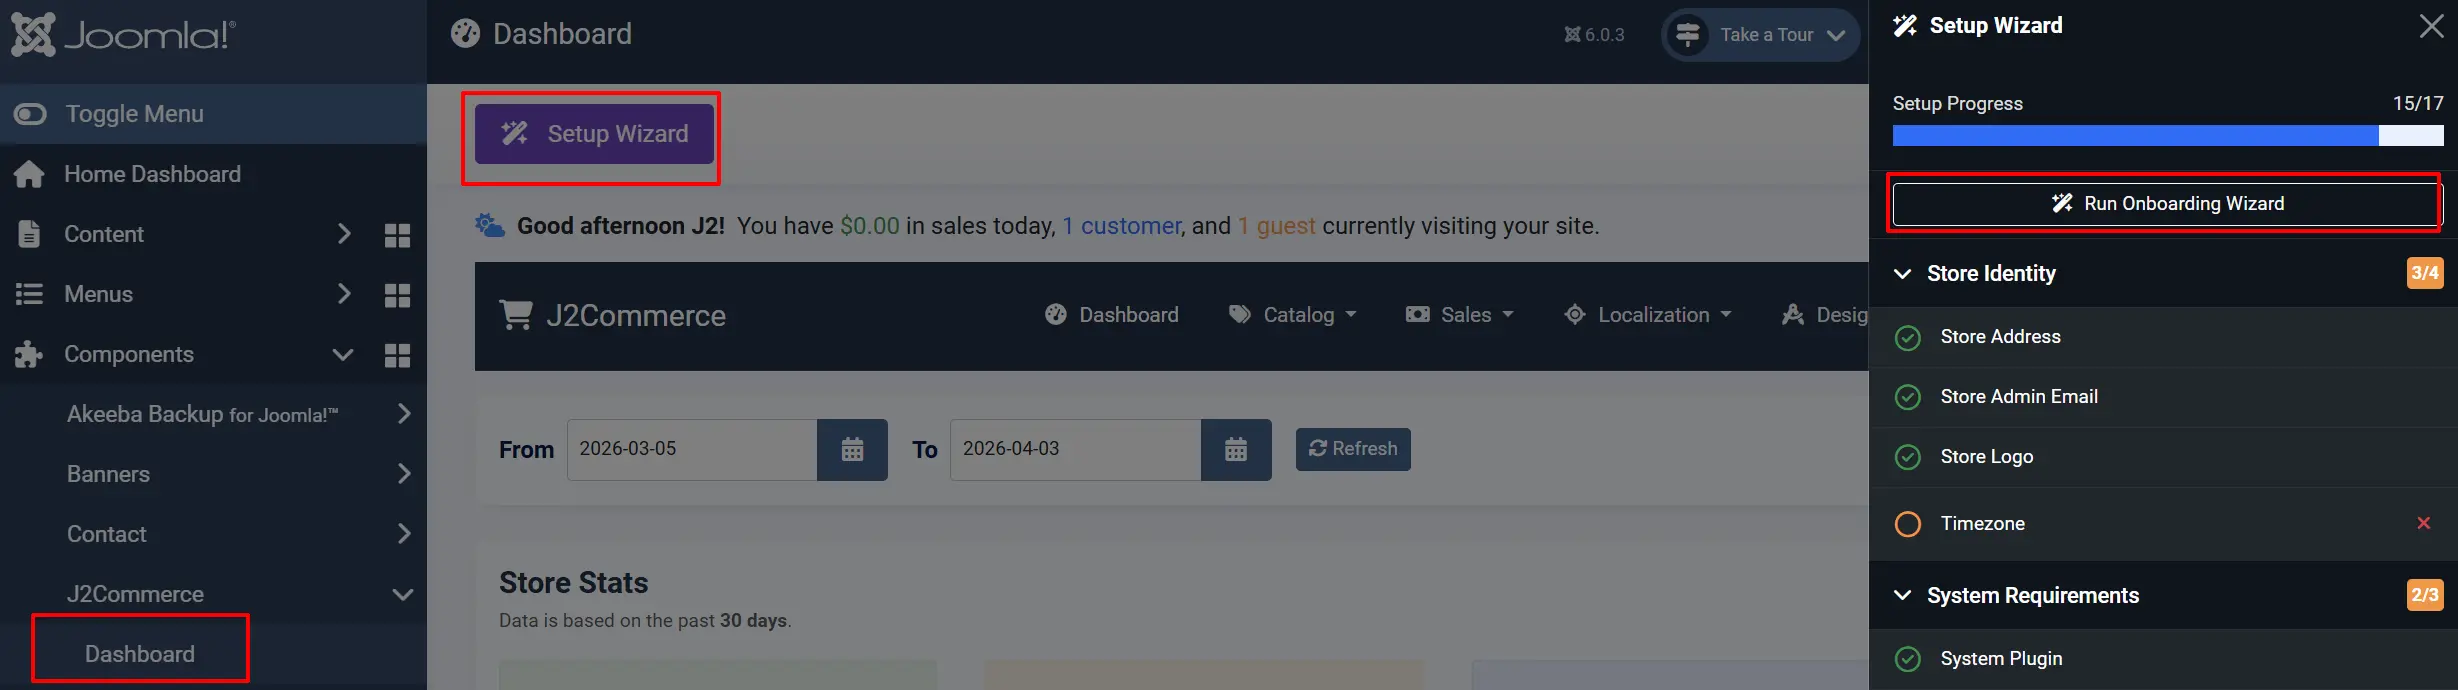
Task: Click the 1 customer link
Action: pyautogui.click(x=1122, y=226)
